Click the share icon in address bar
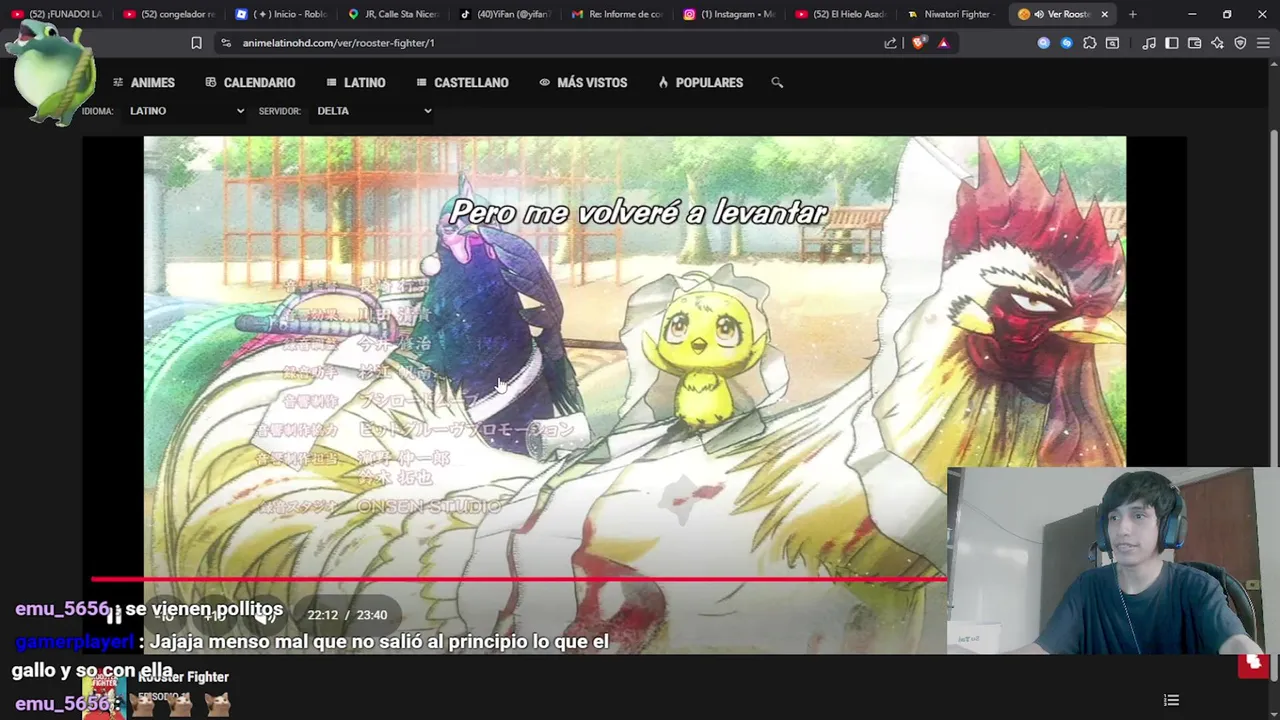 click(x=890, y=43)
